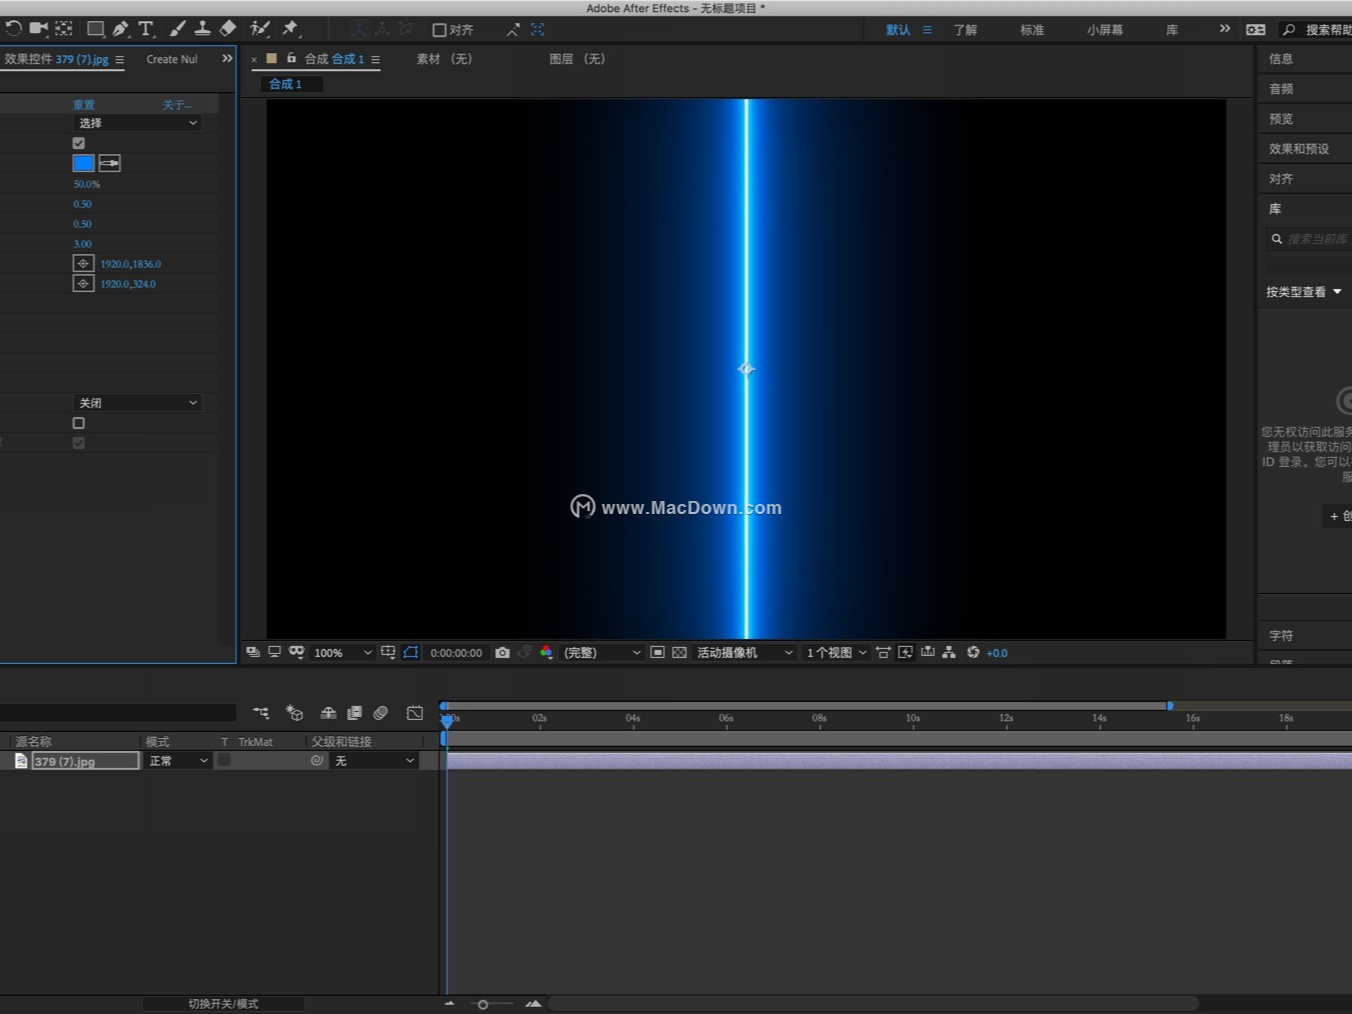Open the blue color swatch in Effect Controls
The width and height of the screenshot is (1352, 1014).
83,163
